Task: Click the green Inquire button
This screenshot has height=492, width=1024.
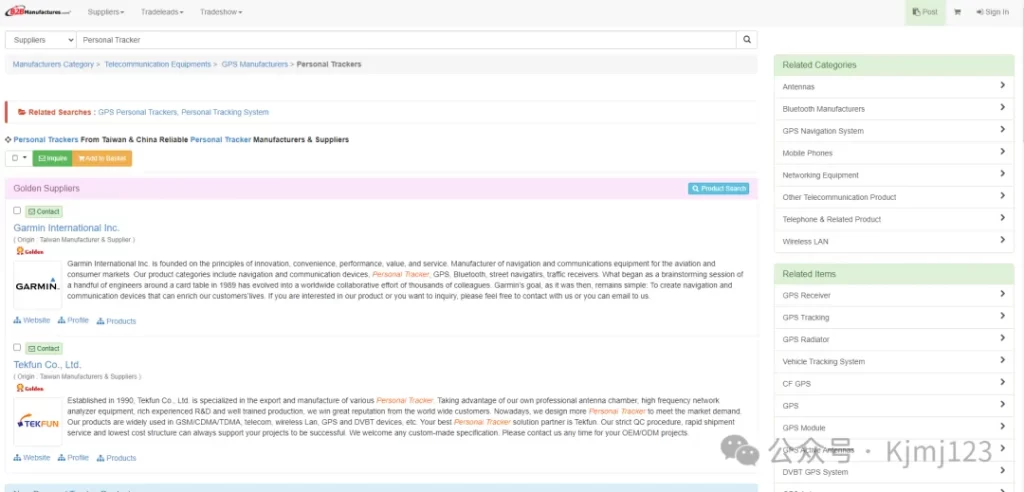Action: (x=52, y=158)
